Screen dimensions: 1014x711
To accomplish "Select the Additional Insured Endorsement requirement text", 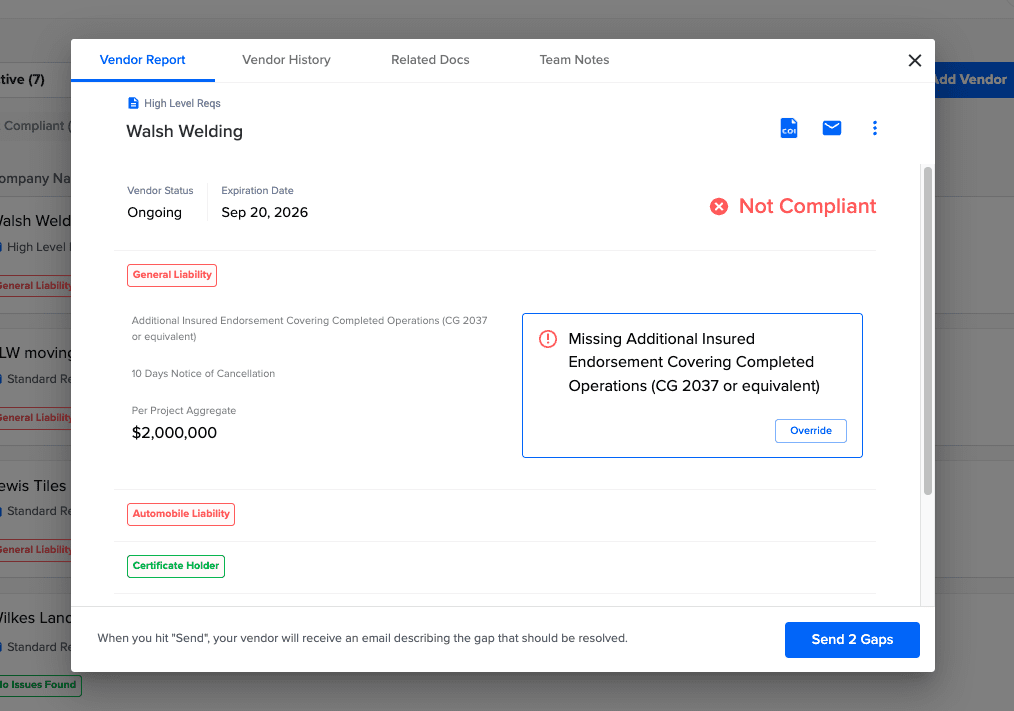I will coord(309,329).
